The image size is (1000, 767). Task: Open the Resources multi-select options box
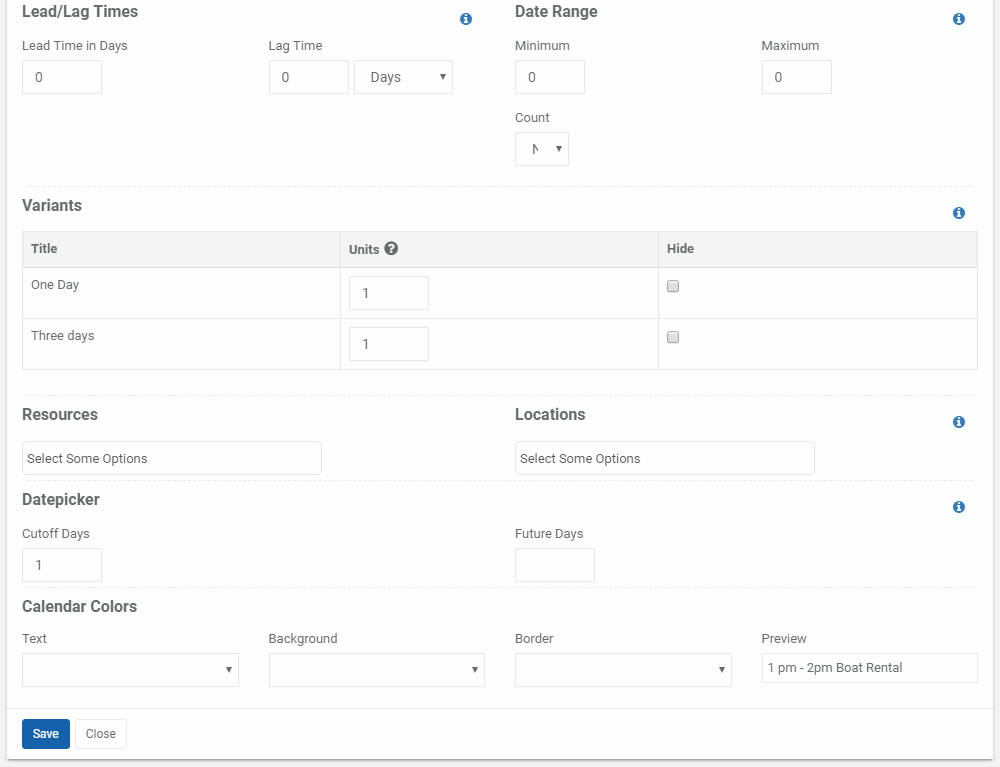[172, 458]
